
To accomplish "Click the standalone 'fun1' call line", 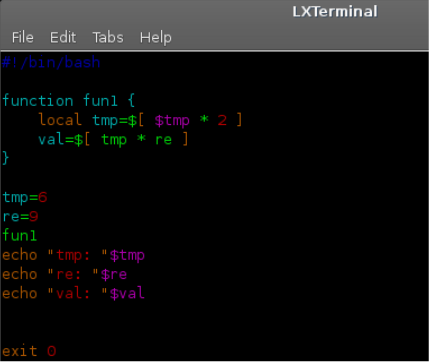I will 19,235.
